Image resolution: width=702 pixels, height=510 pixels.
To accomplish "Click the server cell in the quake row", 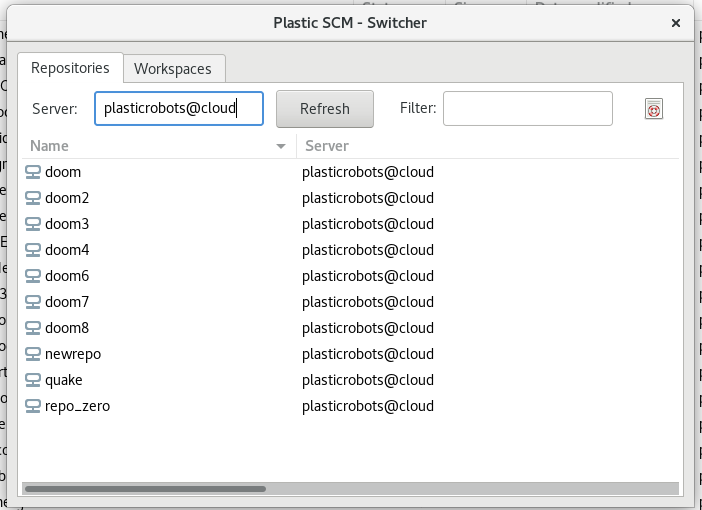I will 368,380.
